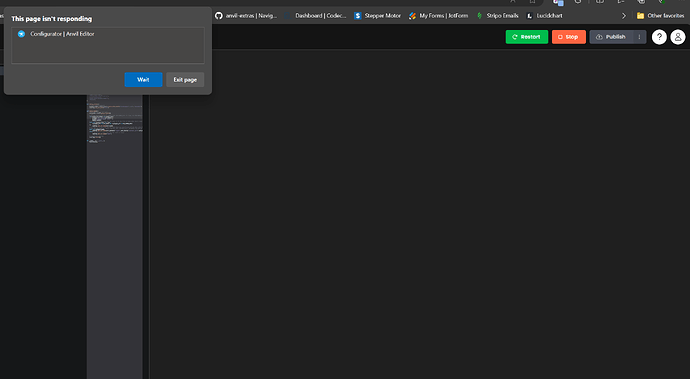
Task: Expand the favorites bar overflow chevron
Action: [624, 16]
